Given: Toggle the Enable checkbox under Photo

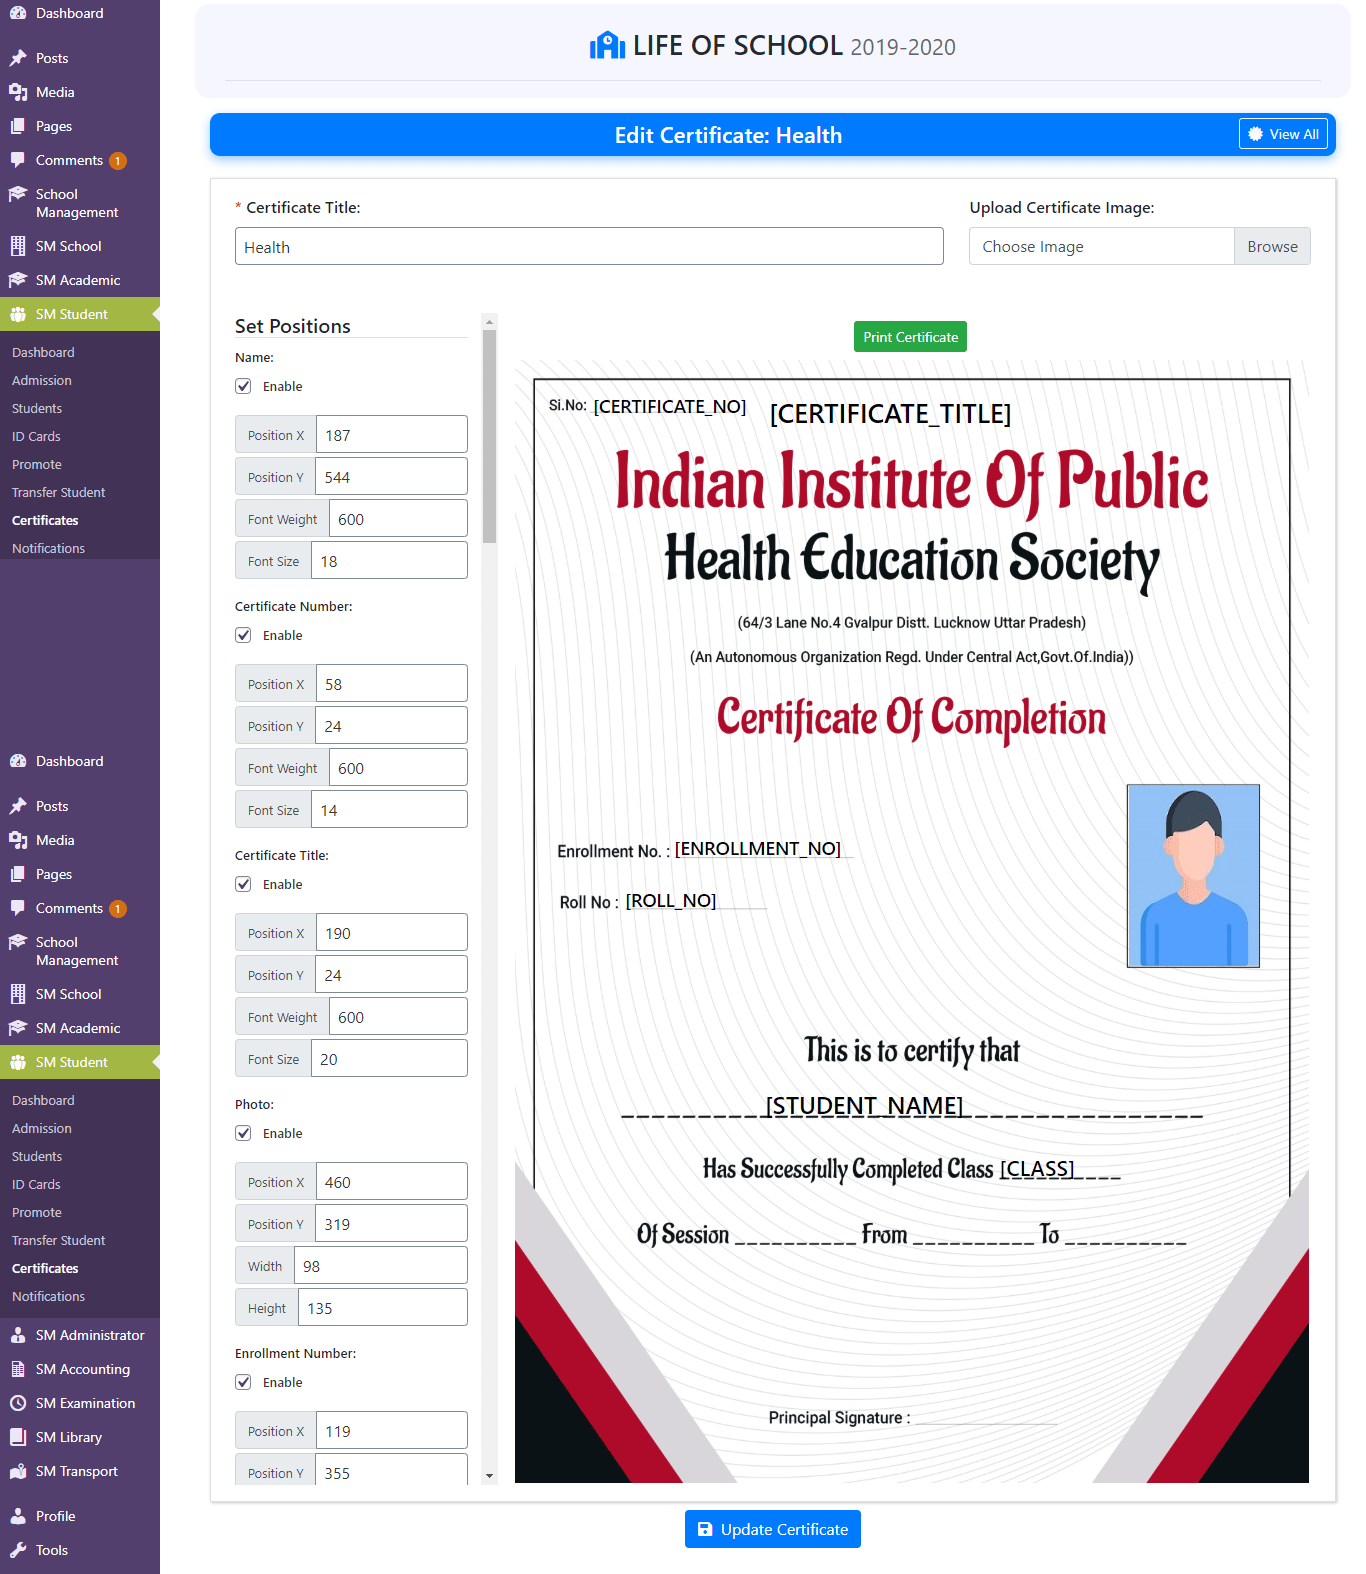Looking at the screenshot, I should [243, 1133].
